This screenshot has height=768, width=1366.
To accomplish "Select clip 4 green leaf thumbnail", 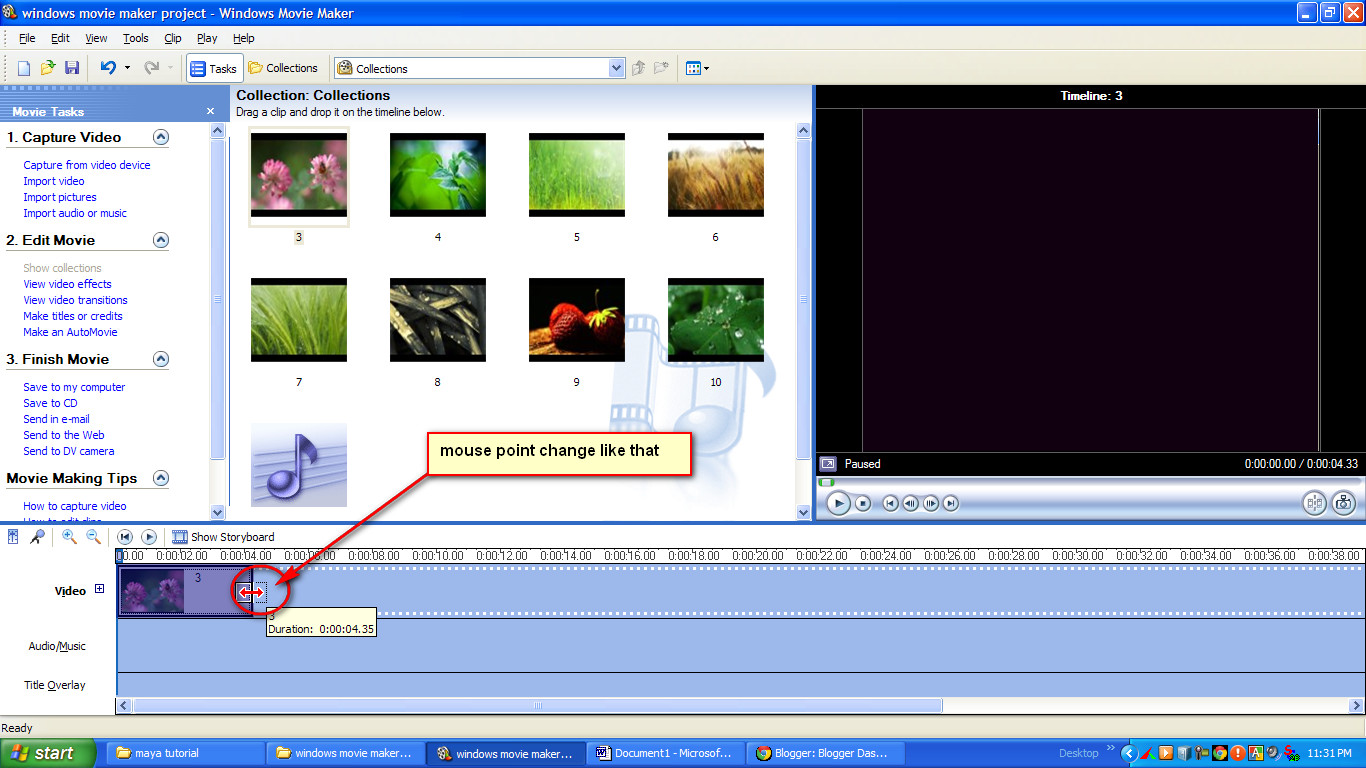I will pyautogui.click(x=438, y=175).
